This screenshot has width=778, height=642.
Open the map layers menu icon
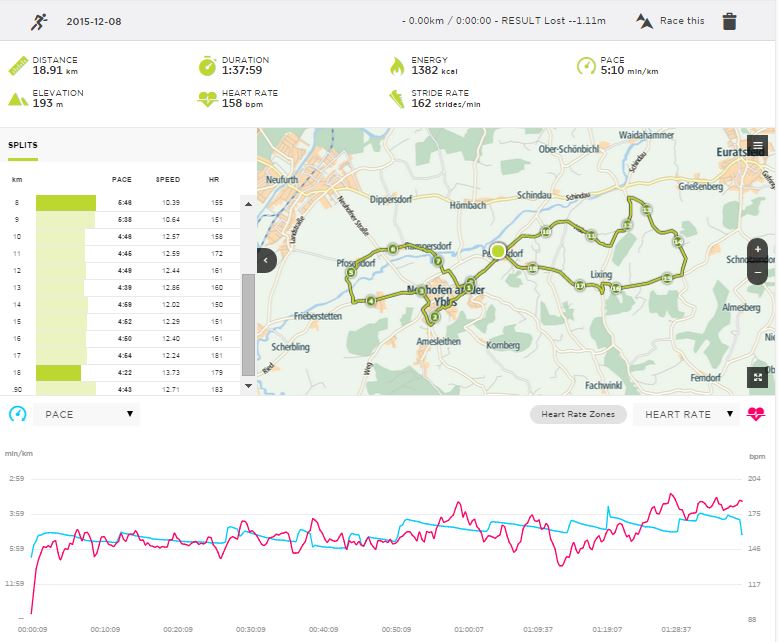pos(757,146)
